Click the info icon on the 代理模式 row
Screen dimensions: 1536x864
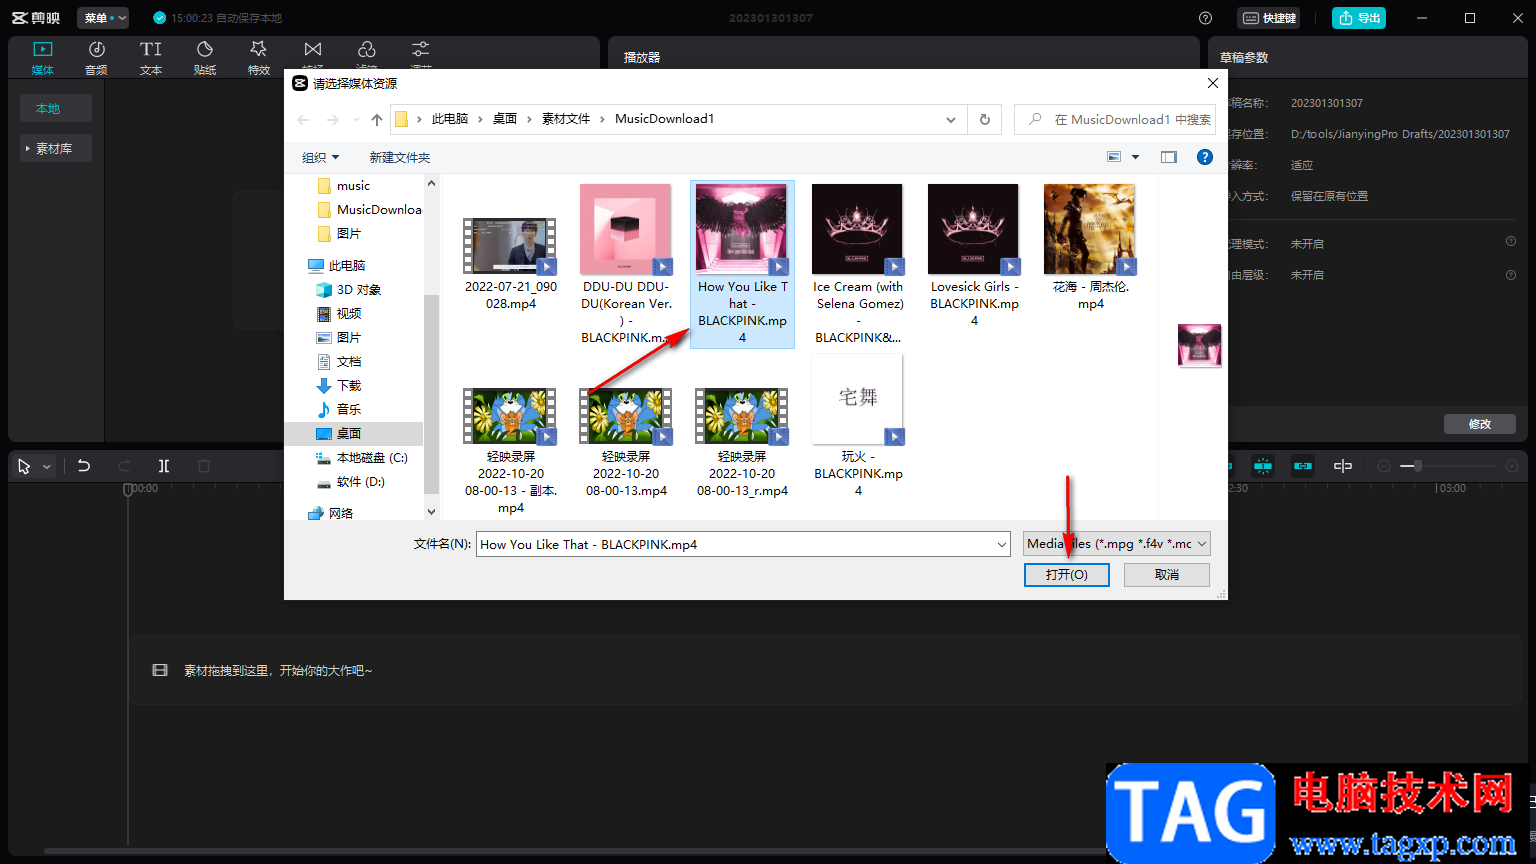[1511, 242]
